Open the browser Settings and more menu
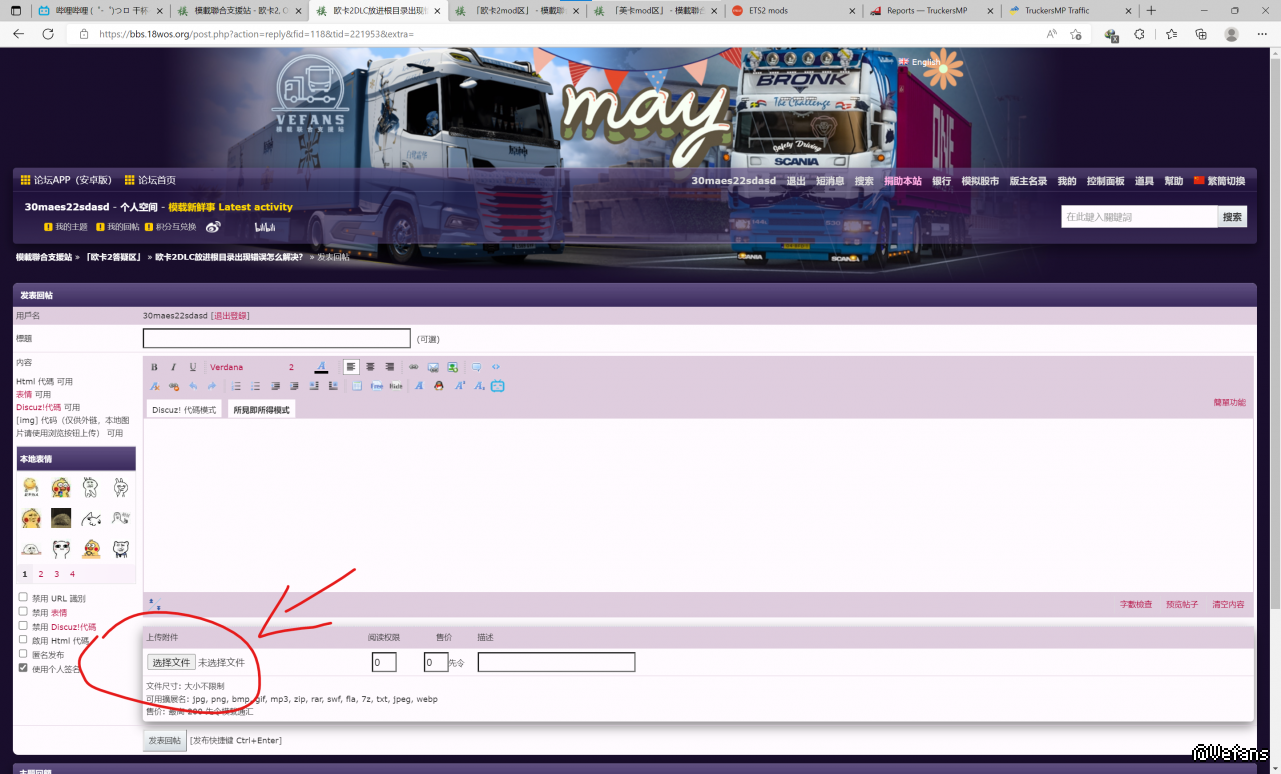This screenshot has height=774, width=1281. click(x=1262, y=34)
